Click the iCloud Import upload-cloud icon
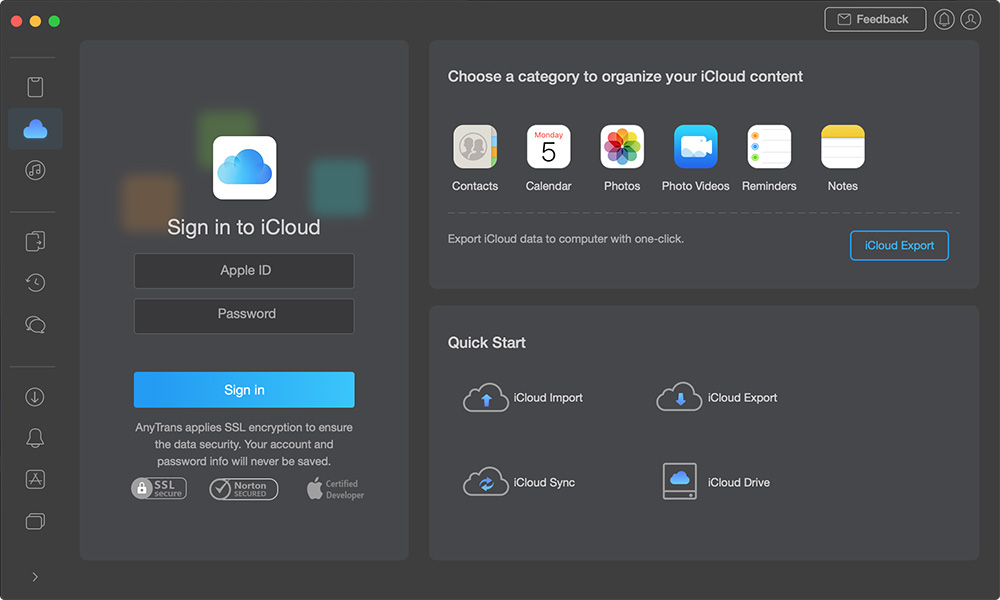1000x600 pixels. tap(486, 397)
